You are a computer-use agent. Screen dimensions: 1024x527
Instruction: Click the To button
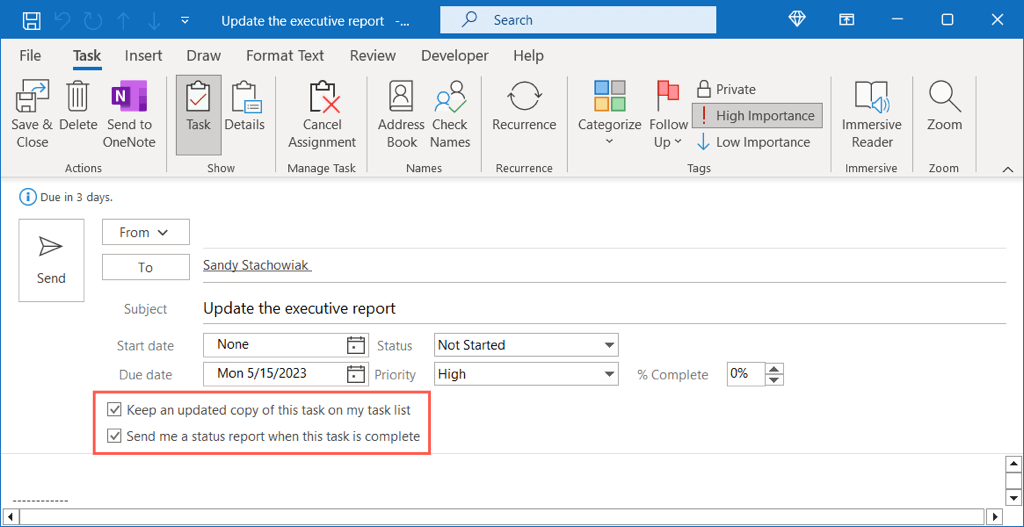tap(146, 267)
